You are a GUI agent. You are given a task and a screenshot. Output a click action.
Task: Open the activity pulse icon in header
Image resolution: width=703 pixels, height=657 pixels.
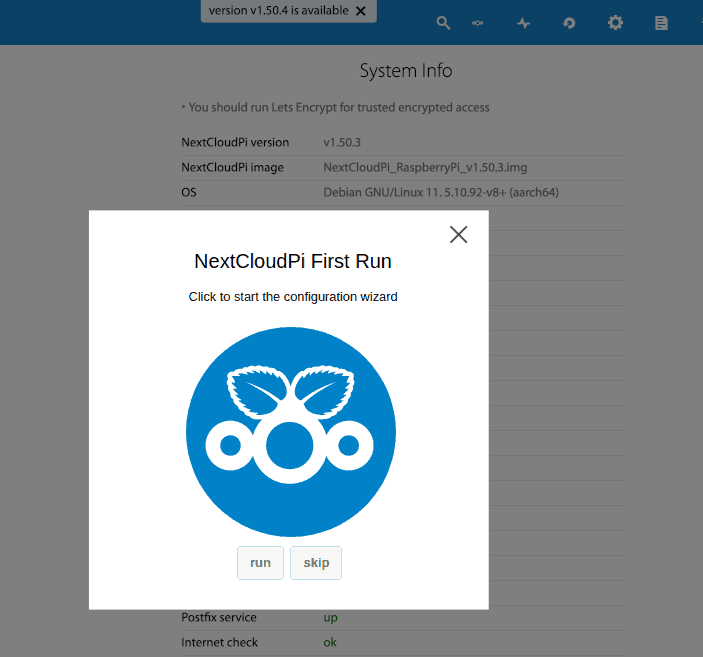(523, 23)
